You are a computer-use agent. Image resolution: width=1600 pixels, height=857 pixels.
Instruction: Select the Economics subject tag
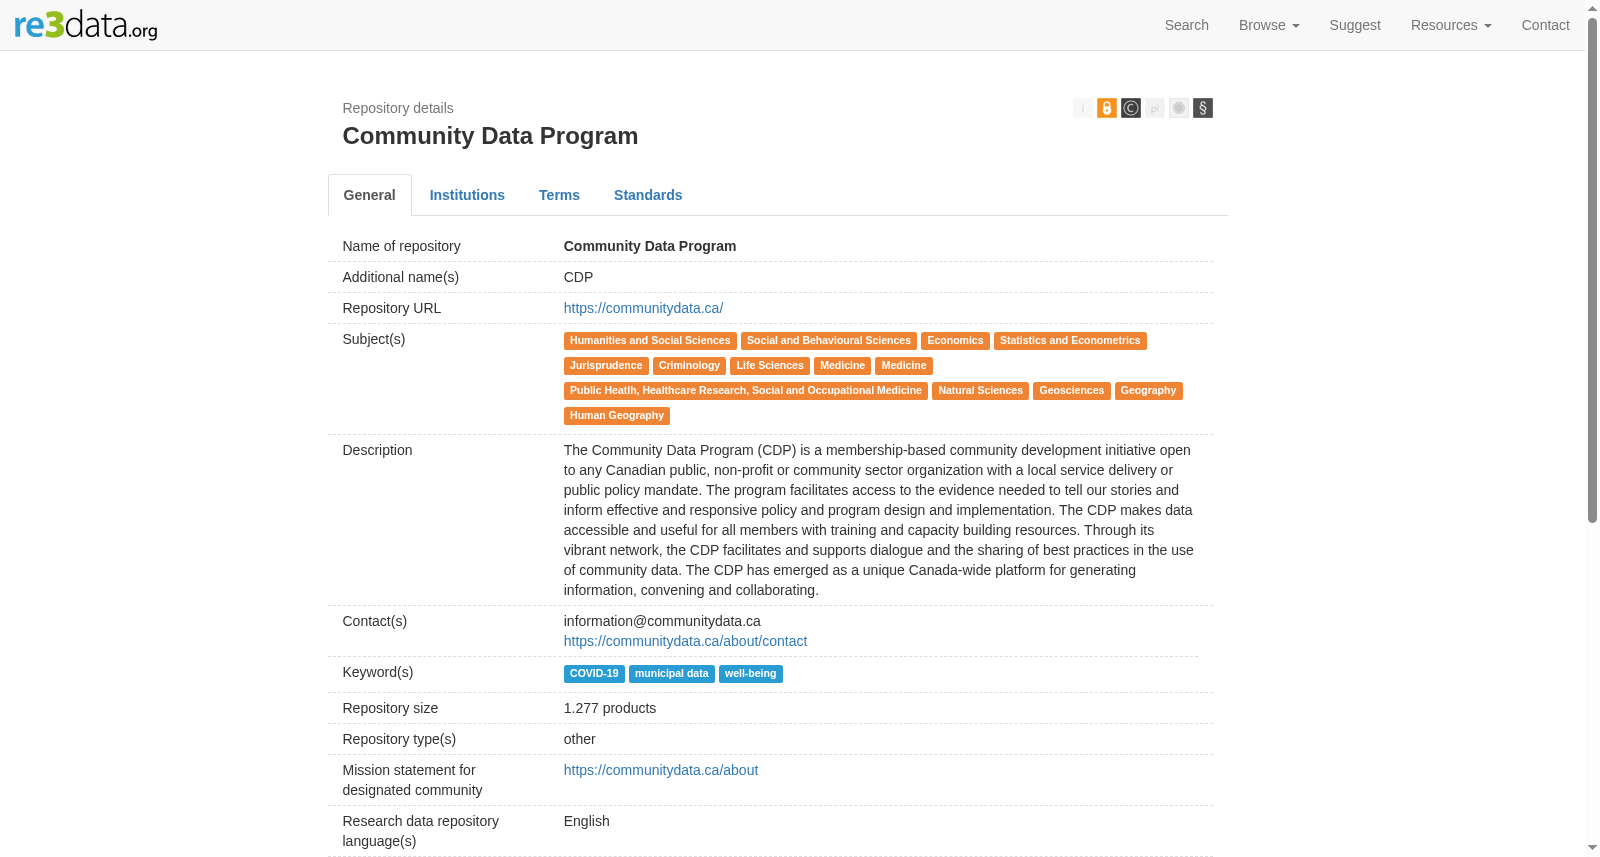pos(955,341)
